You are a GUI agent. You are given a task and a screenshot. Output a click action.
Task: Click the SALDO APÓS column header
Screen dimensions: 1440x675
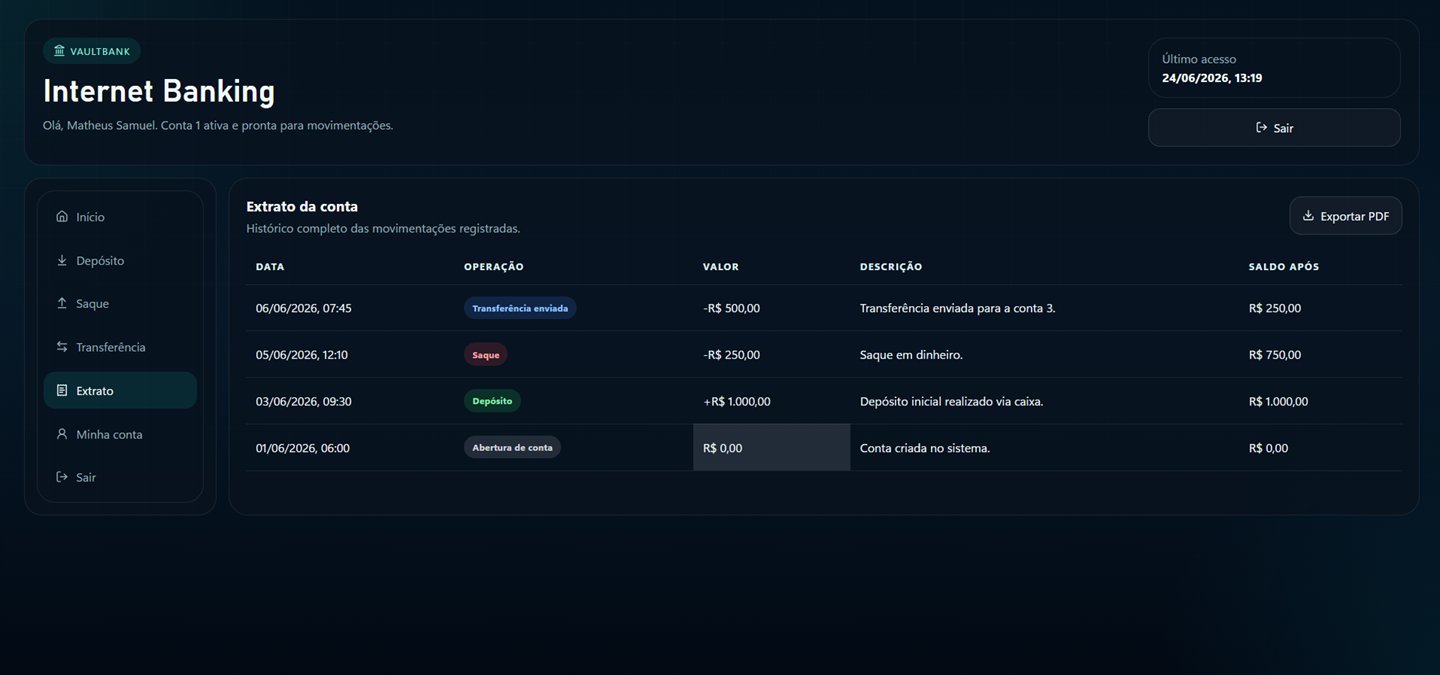tap(1284, 267)
